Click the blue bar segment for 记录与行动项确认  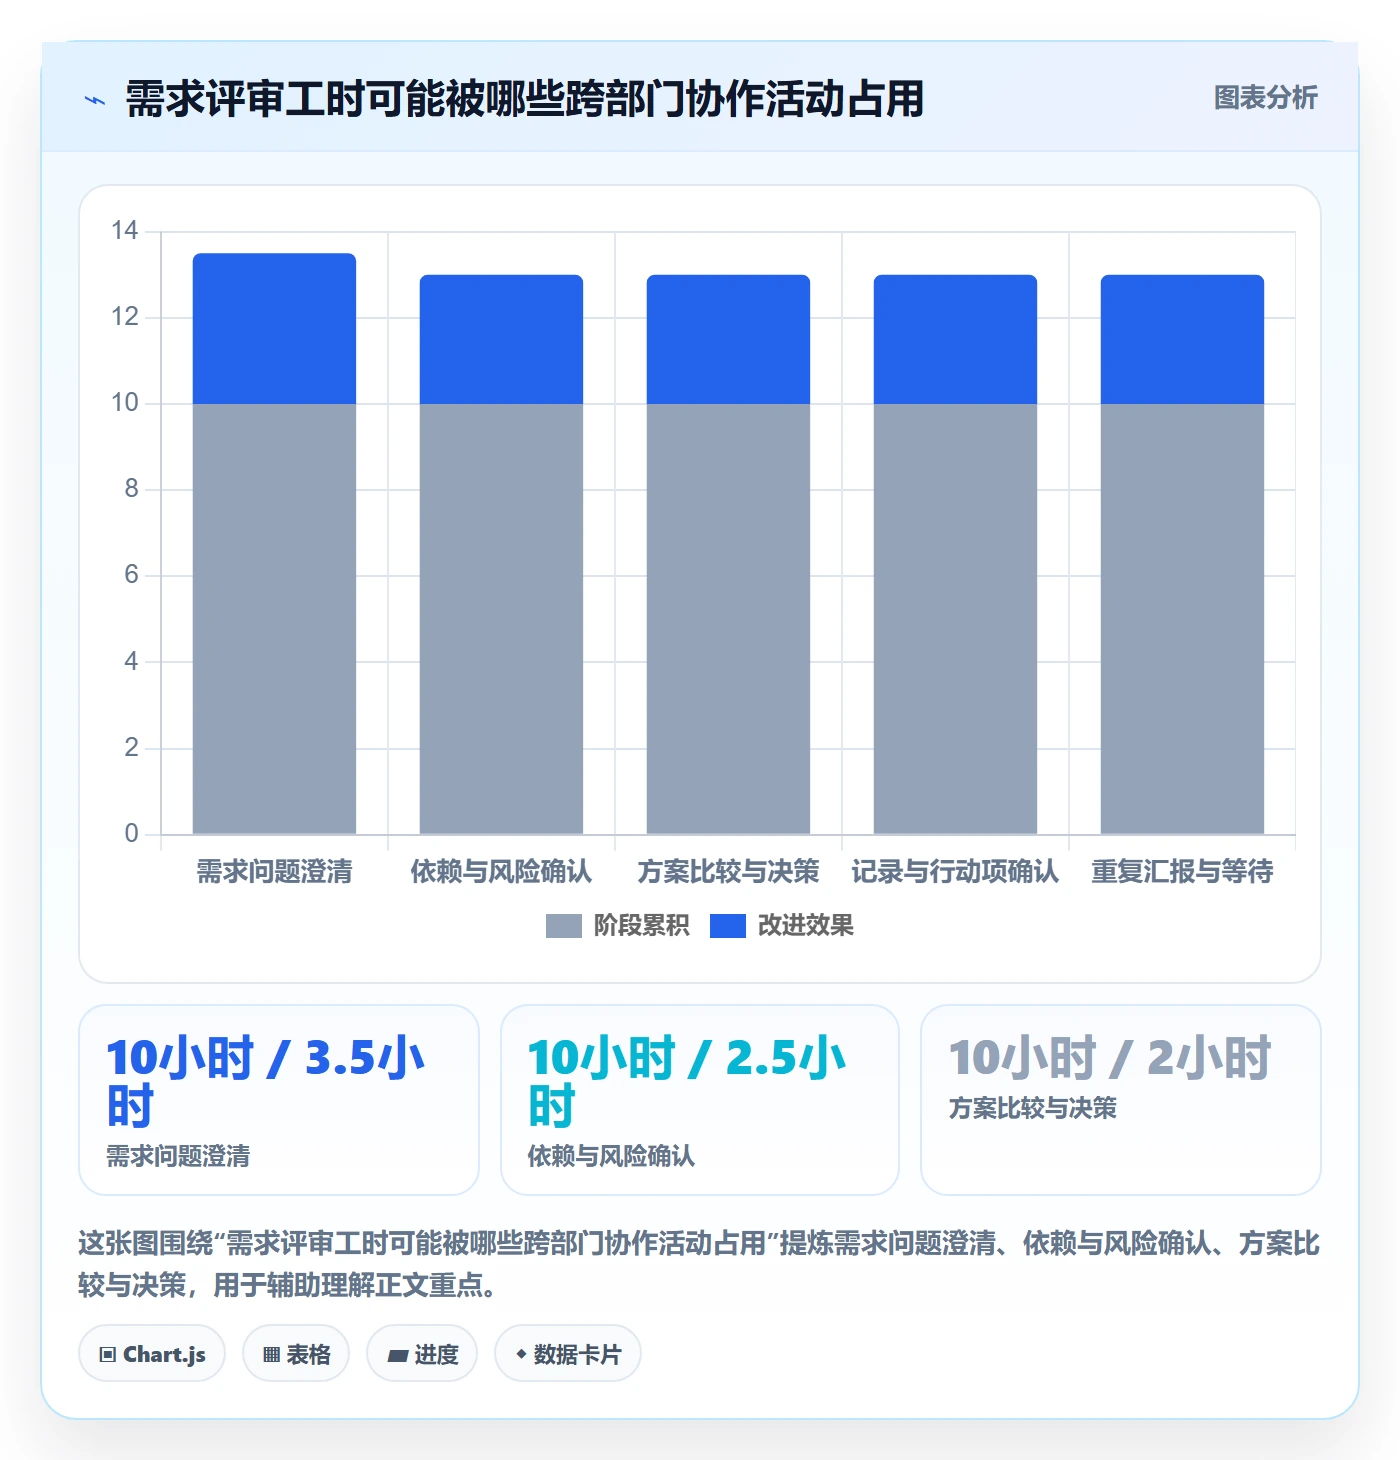955,340
